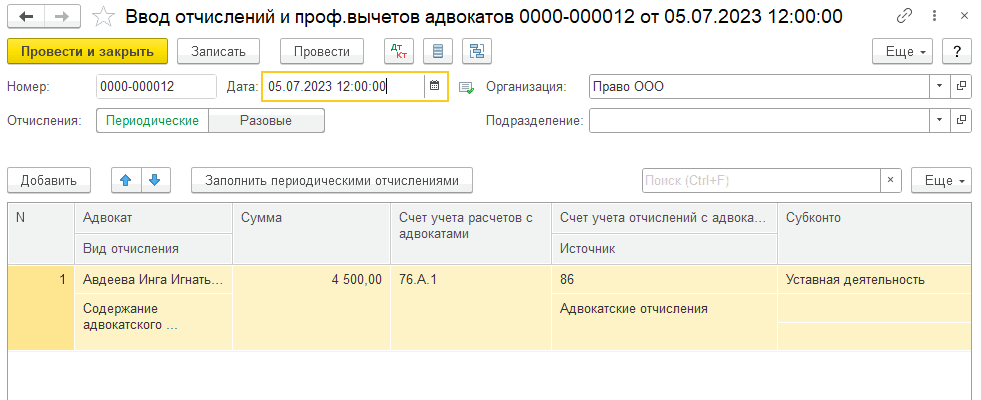981x400 pixels.
Task: Click the forward navigation arrow
Action: pyautogui.click(x=62, y=16)
